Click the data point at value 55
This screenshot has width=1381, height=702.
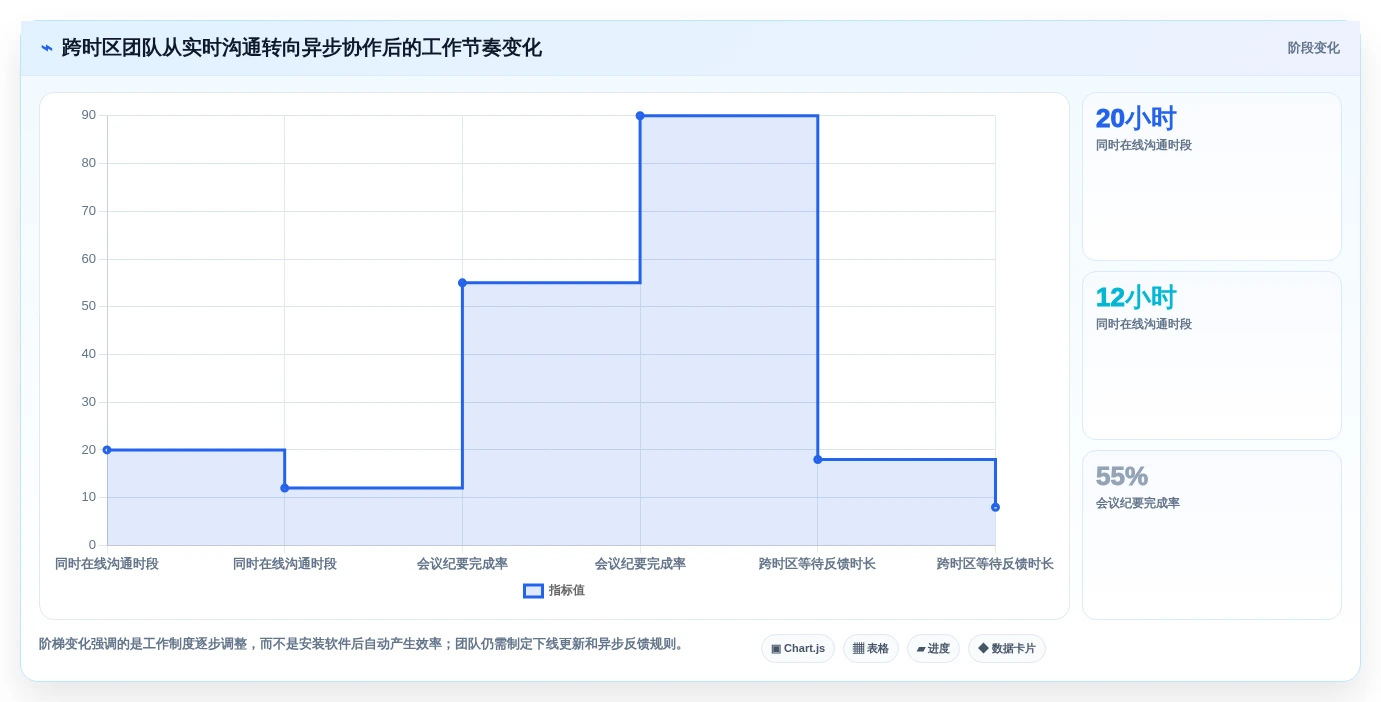click(462, 283)
